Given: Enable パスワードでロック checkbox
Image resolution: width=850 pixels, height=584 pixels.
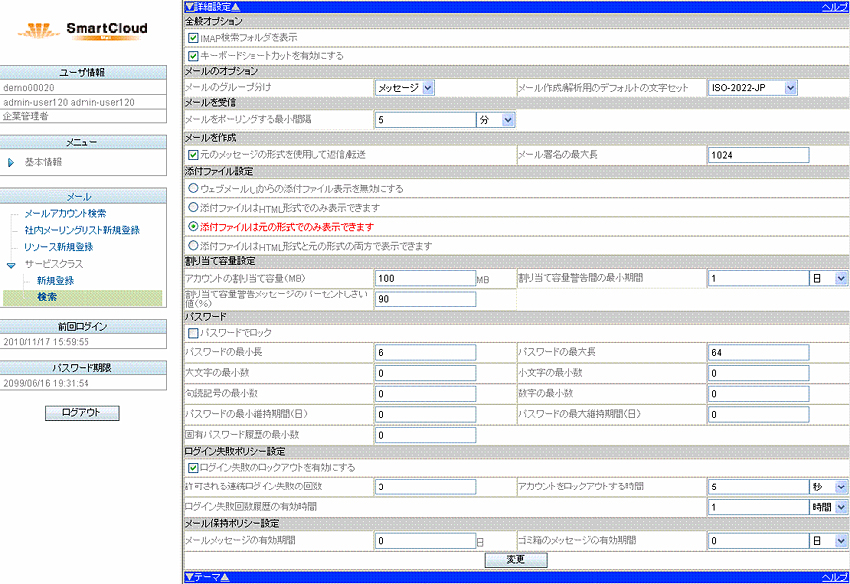Looking at the screenshot, I should pyautogui.click(x=192, y=332).
